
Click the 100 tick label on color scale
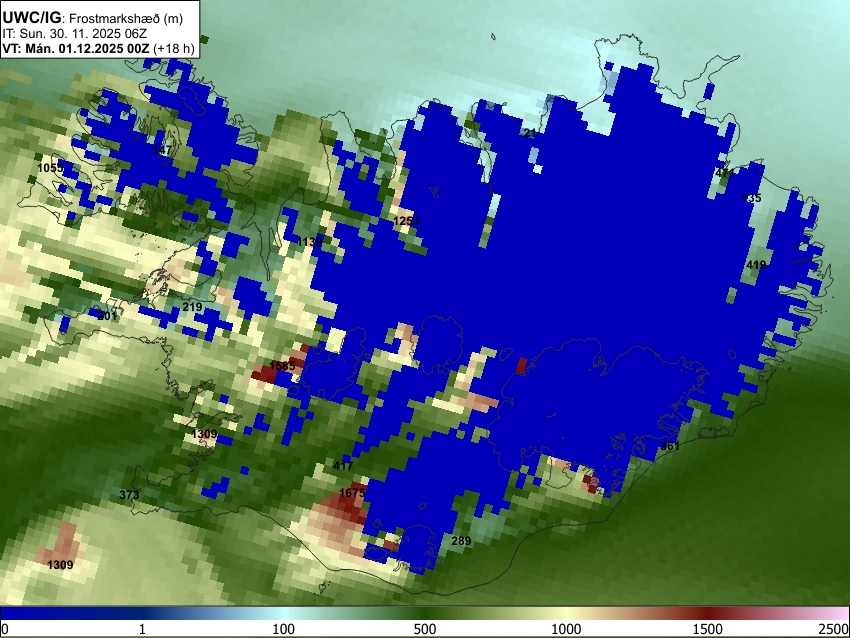[x=284, y=629]
